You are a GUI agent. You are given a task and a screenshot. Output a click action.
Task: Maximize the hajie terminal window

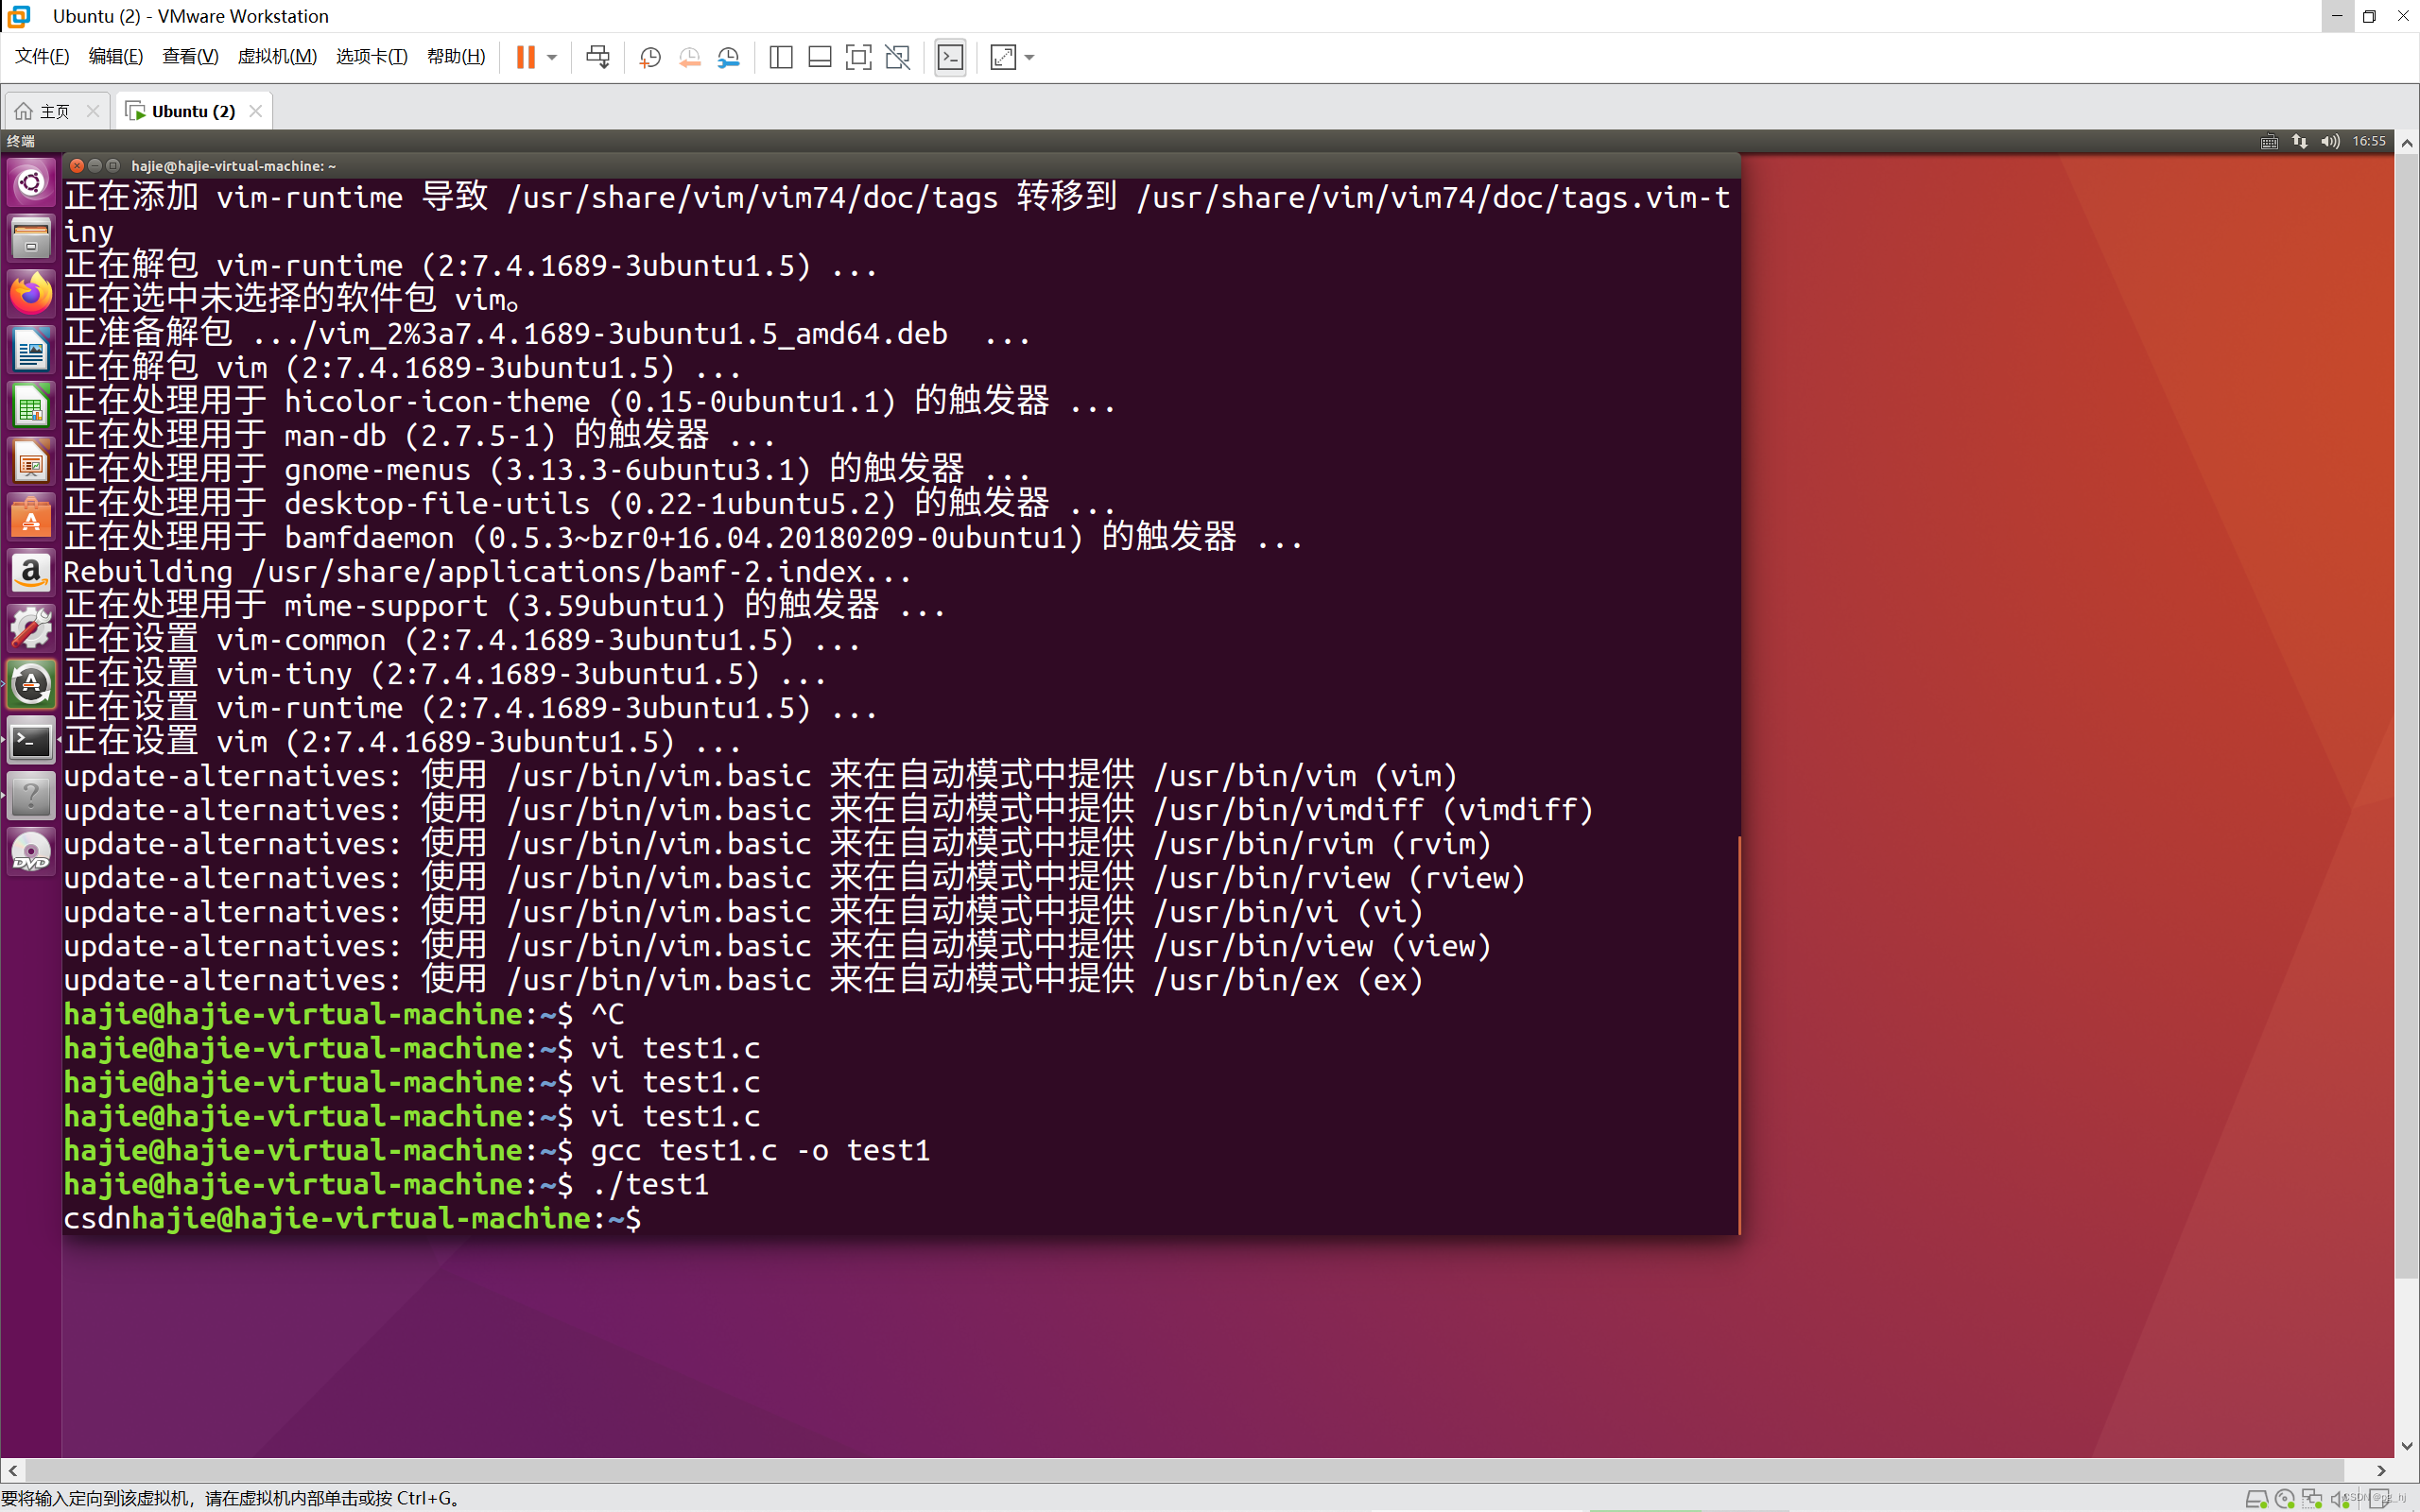[113, 166]
